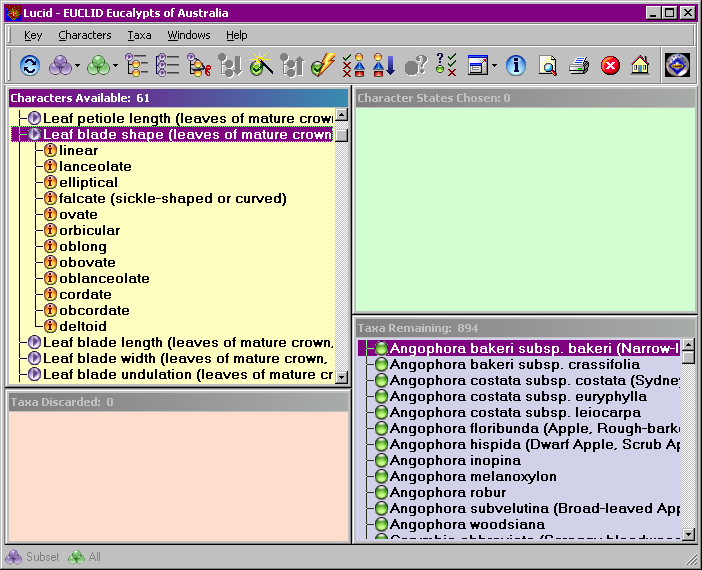The height and width of the screenshot is (570, 702).
Task: Open the window layout dropdown arrow
Action: 494,66
